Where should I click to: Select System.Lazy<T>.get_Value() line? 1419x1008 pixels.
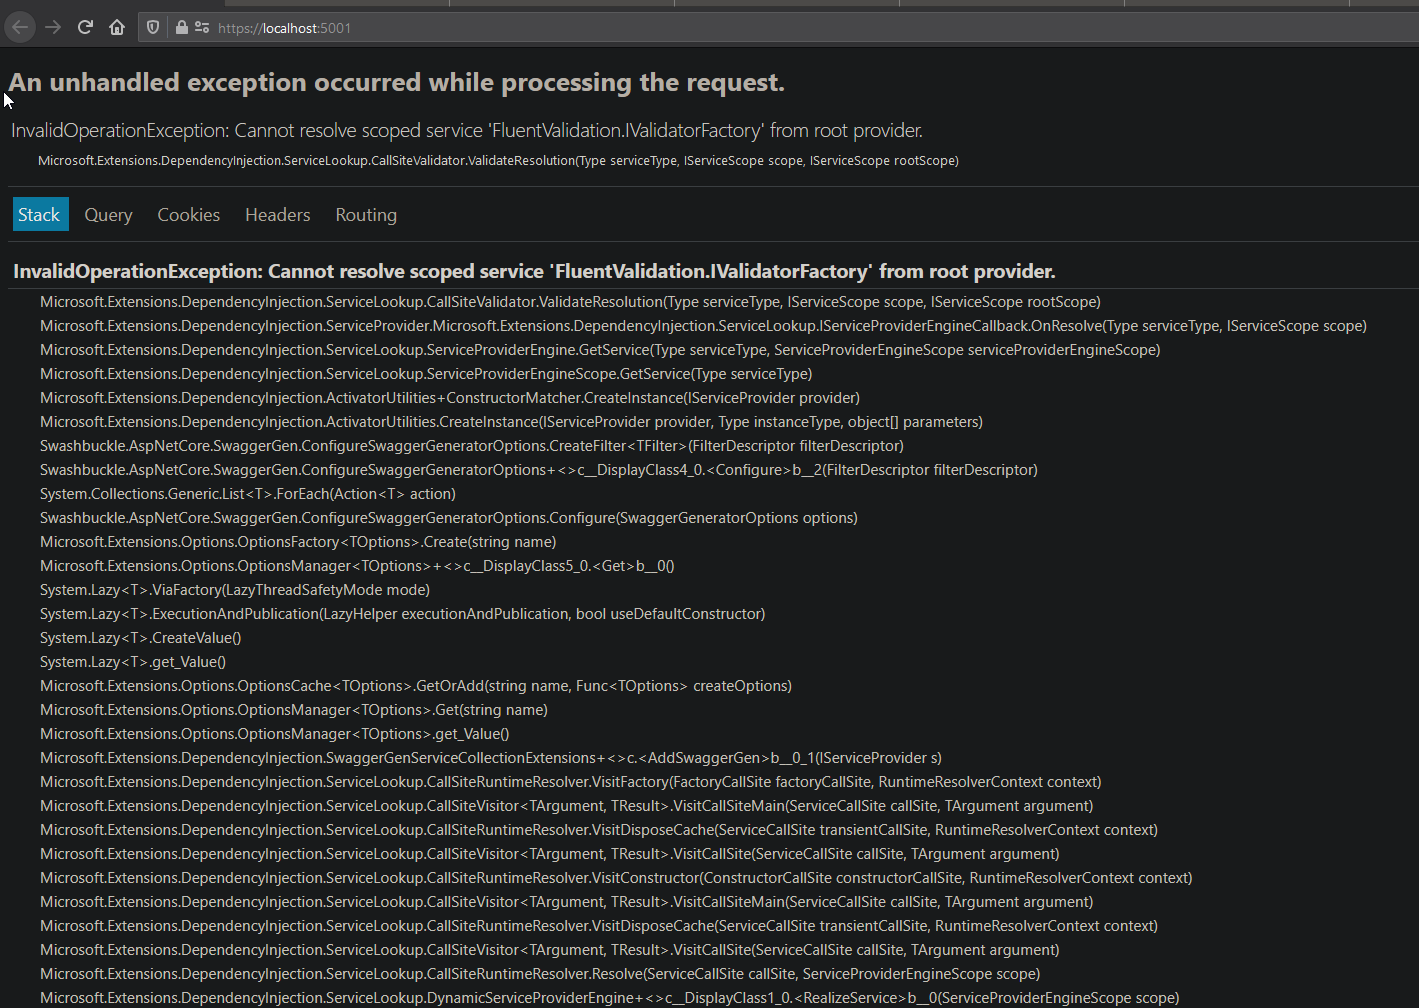(x=133, y=662)
